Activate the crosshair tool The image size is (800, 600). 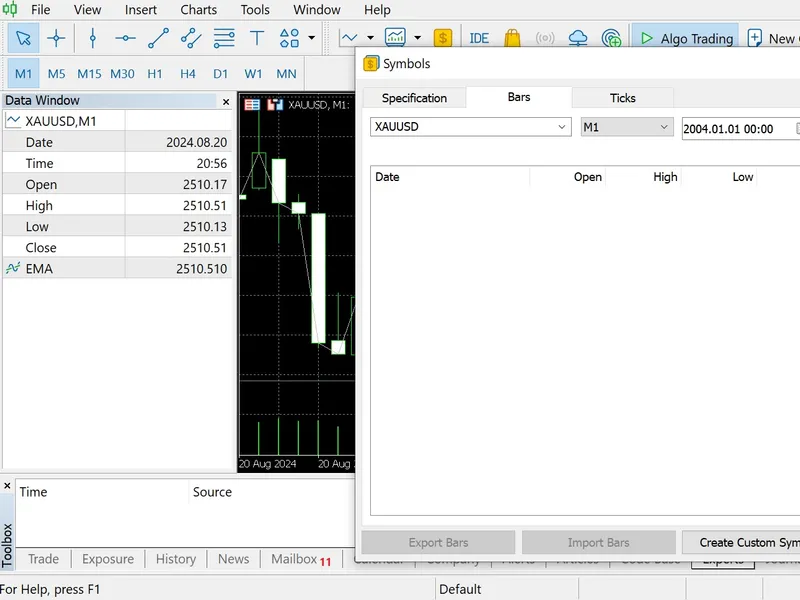[56, 38]
